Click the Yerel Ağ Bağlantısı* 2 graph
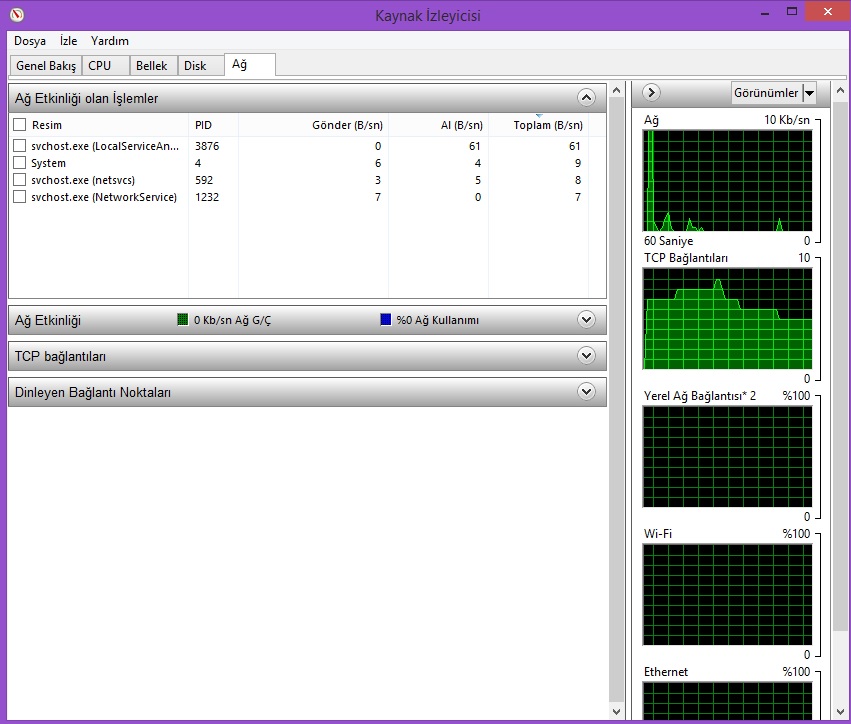The image size is (851, 724). click(727, 456)
